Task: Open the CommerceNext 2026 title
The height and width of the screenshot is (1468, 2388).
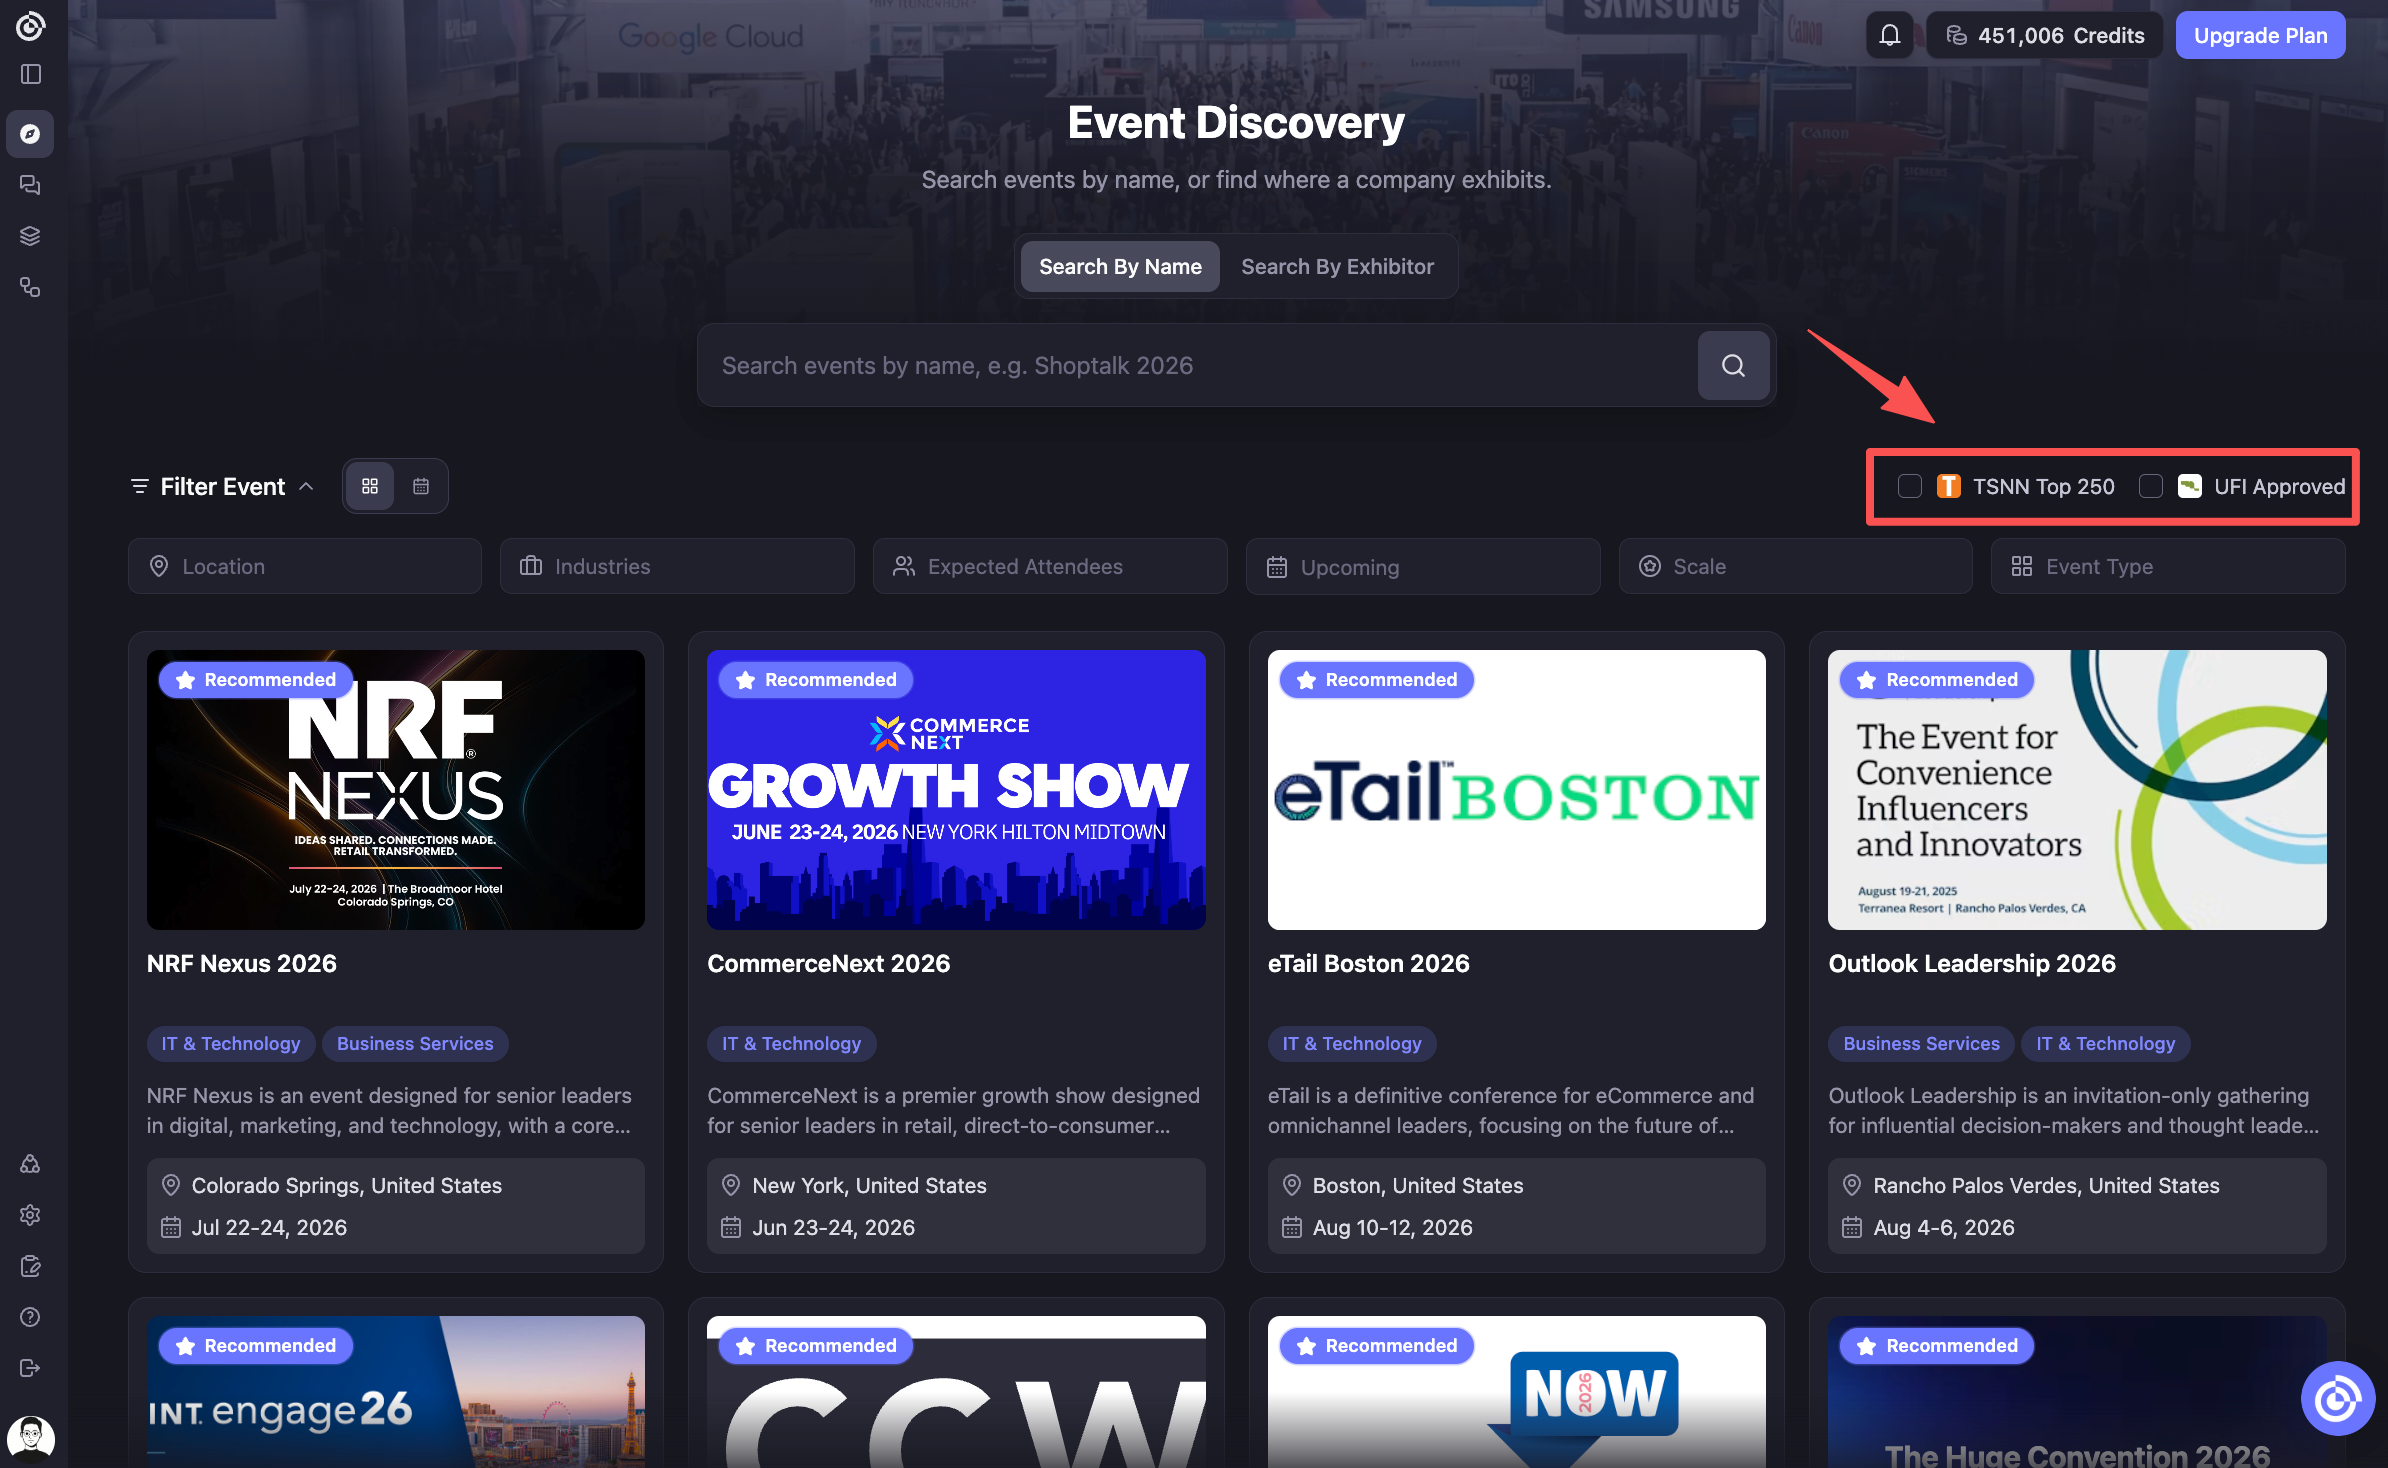Action: tap(829, 963)
